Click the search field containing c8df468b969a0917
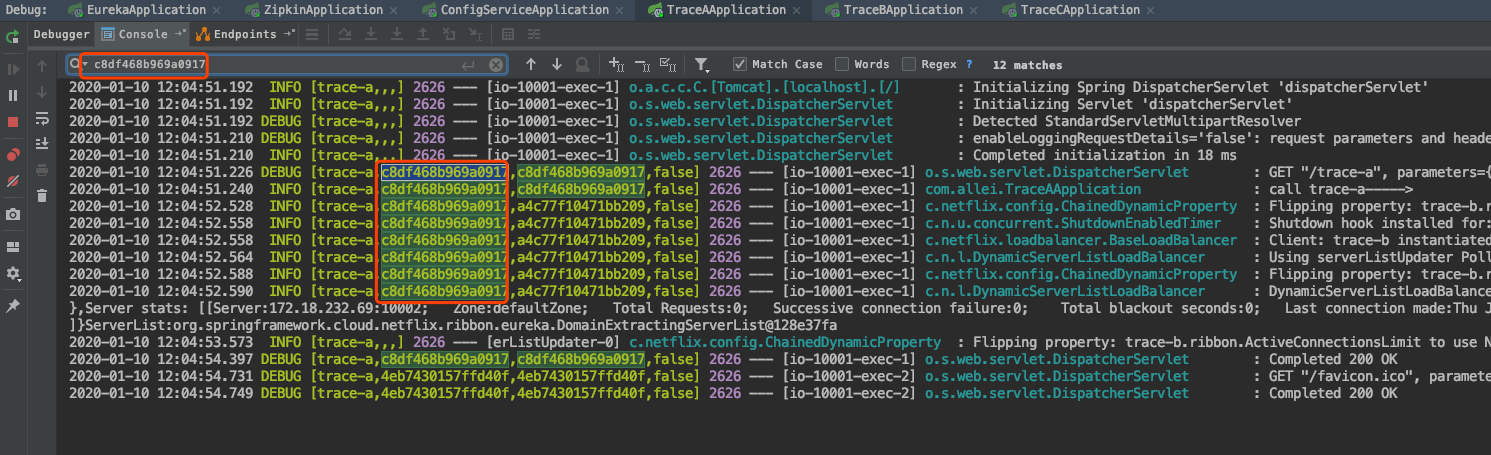1491x455 pixels. [288, 65]
